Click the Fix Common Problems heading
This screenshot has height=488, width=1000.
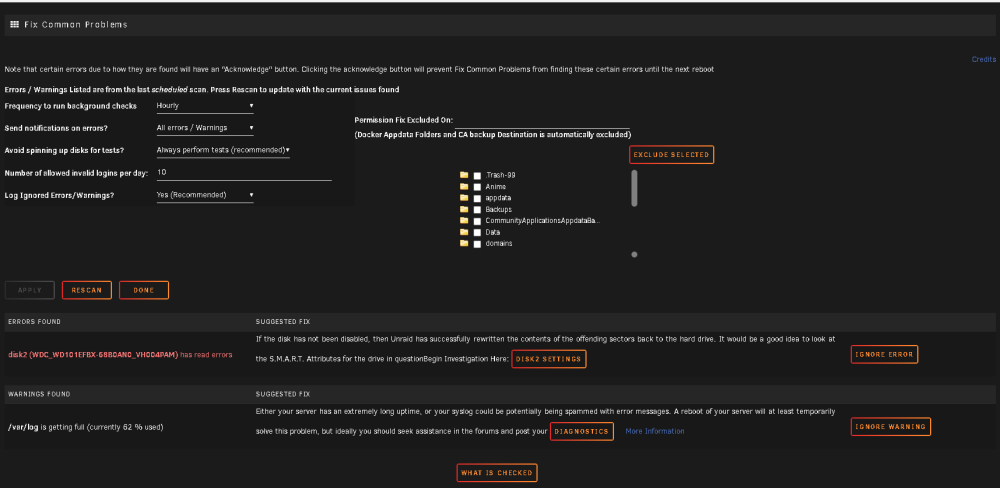(76, 24)
